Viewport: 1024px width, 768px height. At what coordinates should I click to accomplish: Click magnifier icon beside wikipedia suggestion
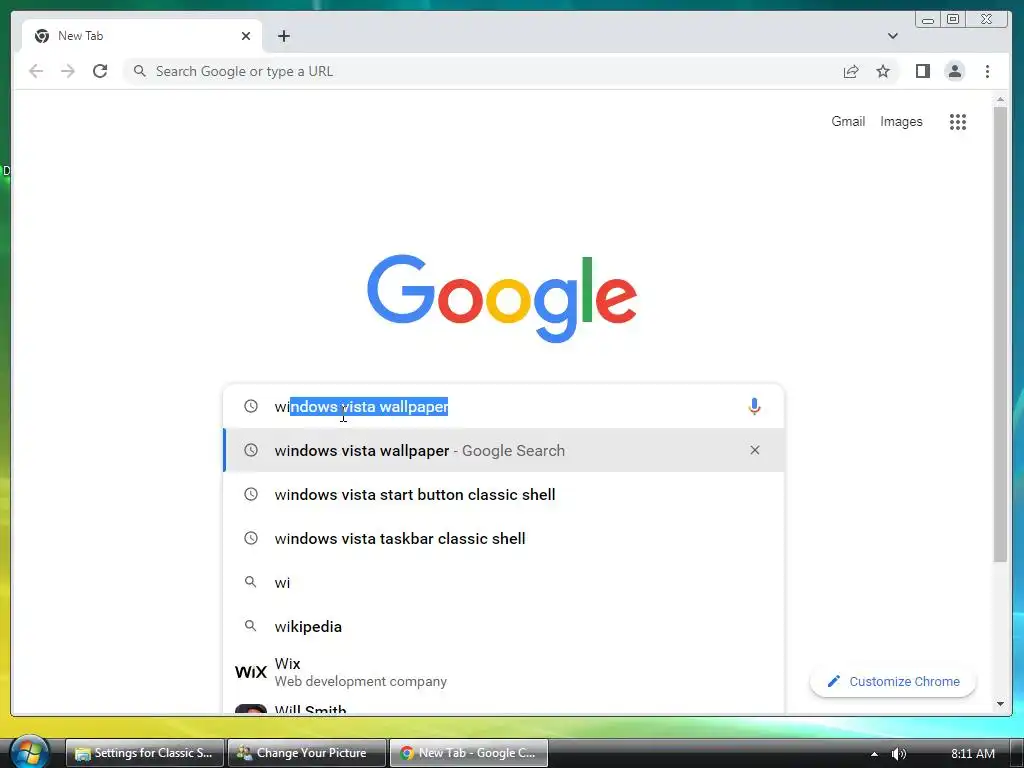[x=250, y=626]
